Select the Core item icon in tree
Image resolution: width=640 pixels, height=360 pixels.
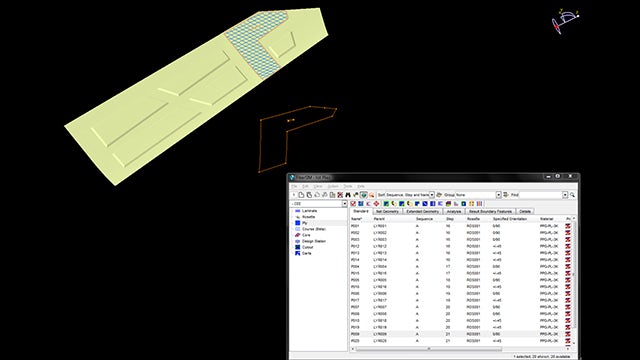298,235
